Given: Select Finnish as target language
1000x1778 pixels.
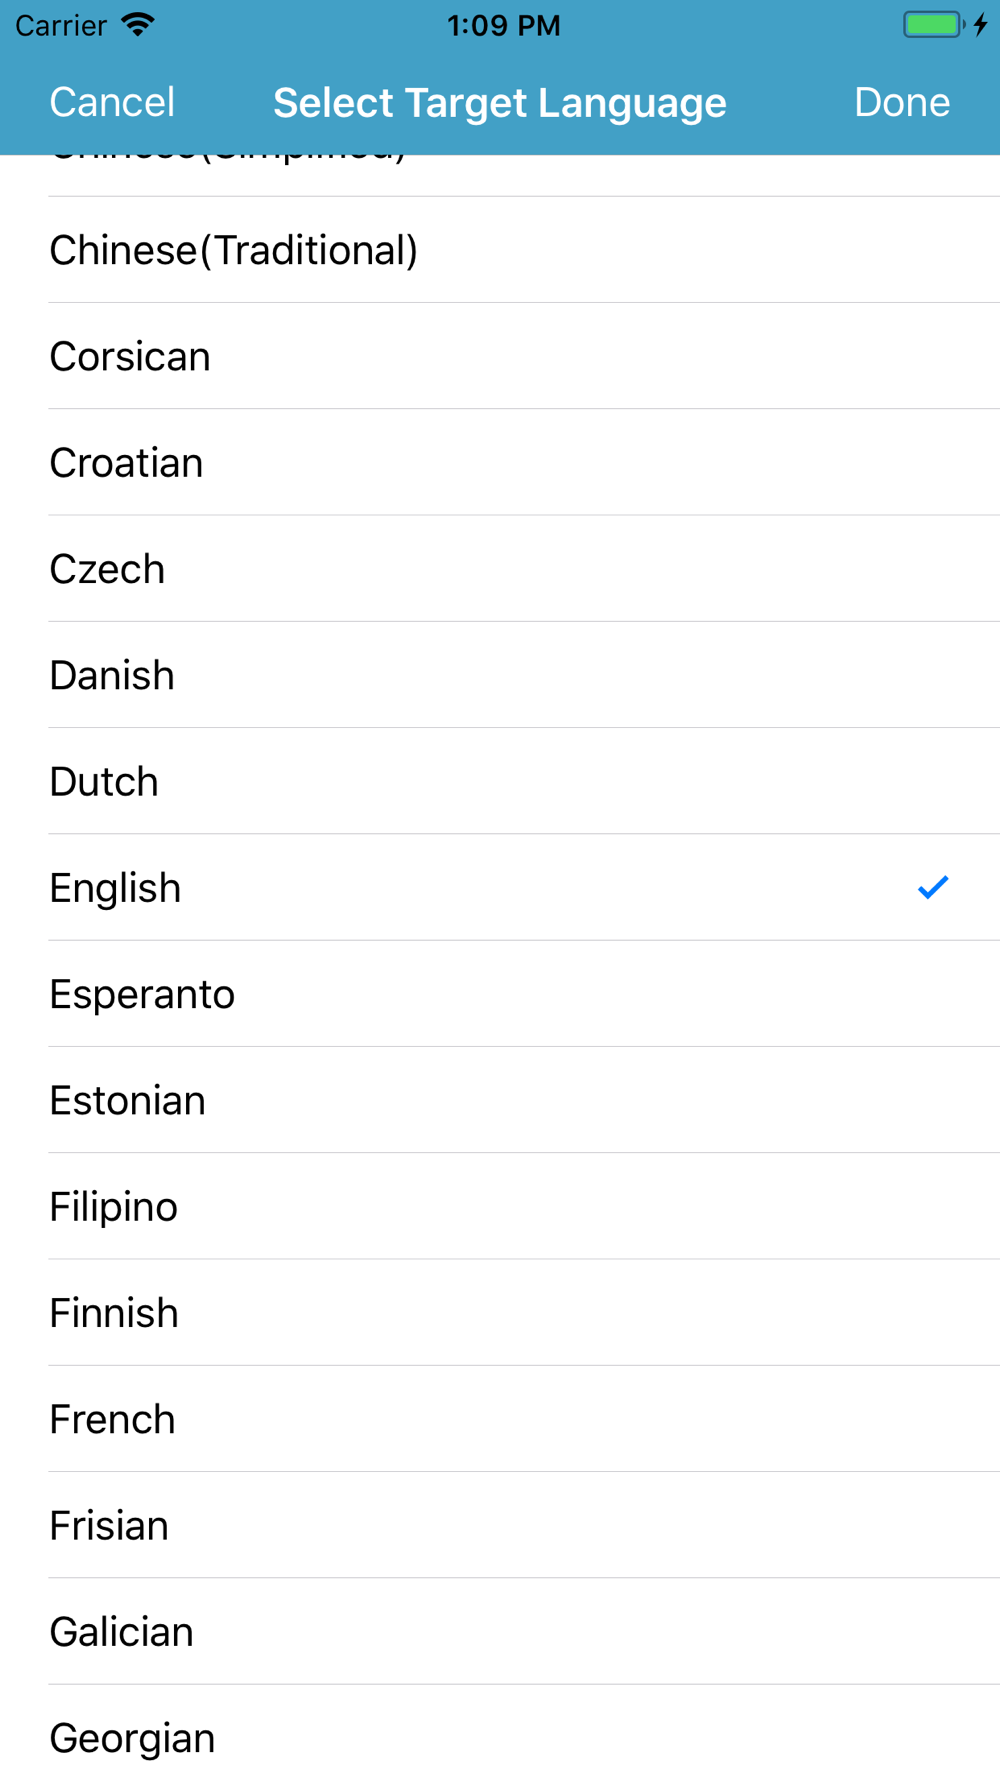Looking at the screenshot, I should click(500, 1312).
